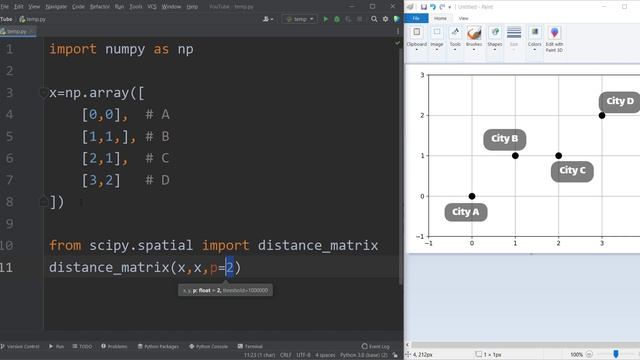Open the Python Packages tool window

pos(158,347)
